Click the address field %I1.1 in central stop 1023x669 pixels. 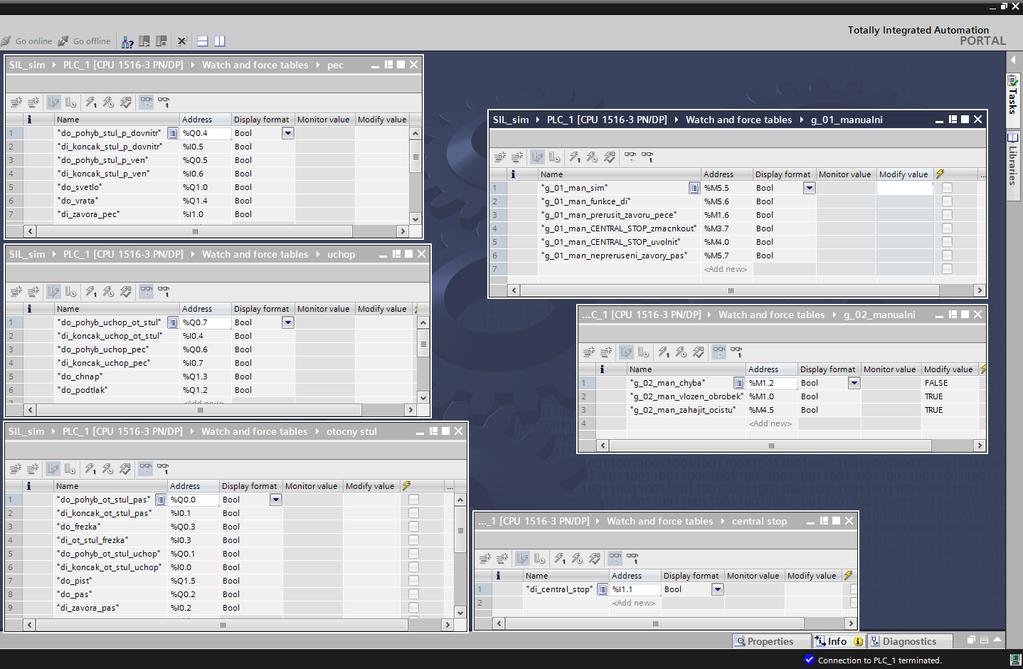(635, 589)
